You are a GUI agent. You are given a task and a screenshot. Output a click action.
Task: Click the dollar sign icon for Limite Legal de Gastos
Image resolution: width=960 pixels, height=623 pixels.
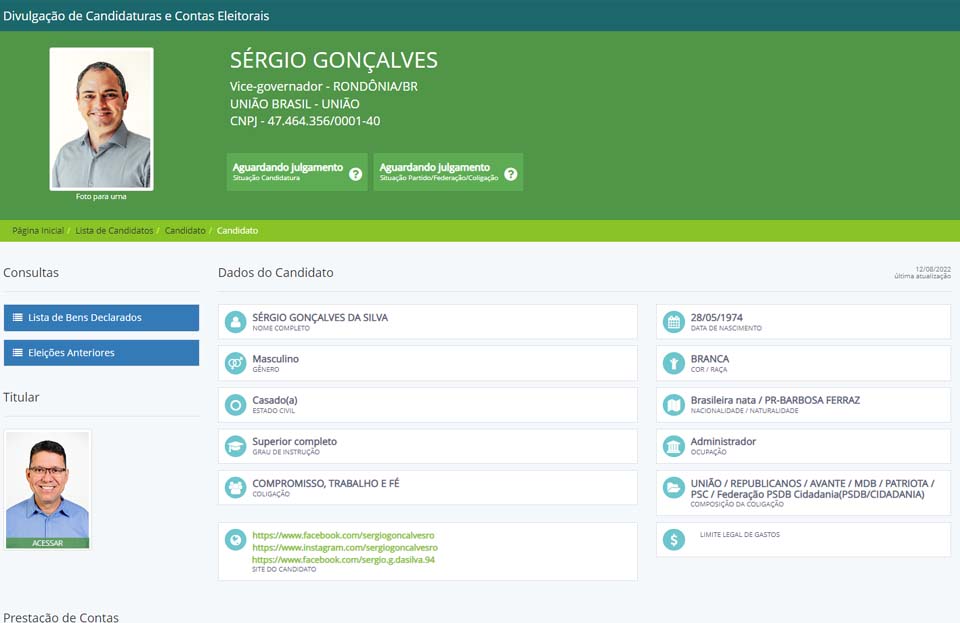point(673,540)
